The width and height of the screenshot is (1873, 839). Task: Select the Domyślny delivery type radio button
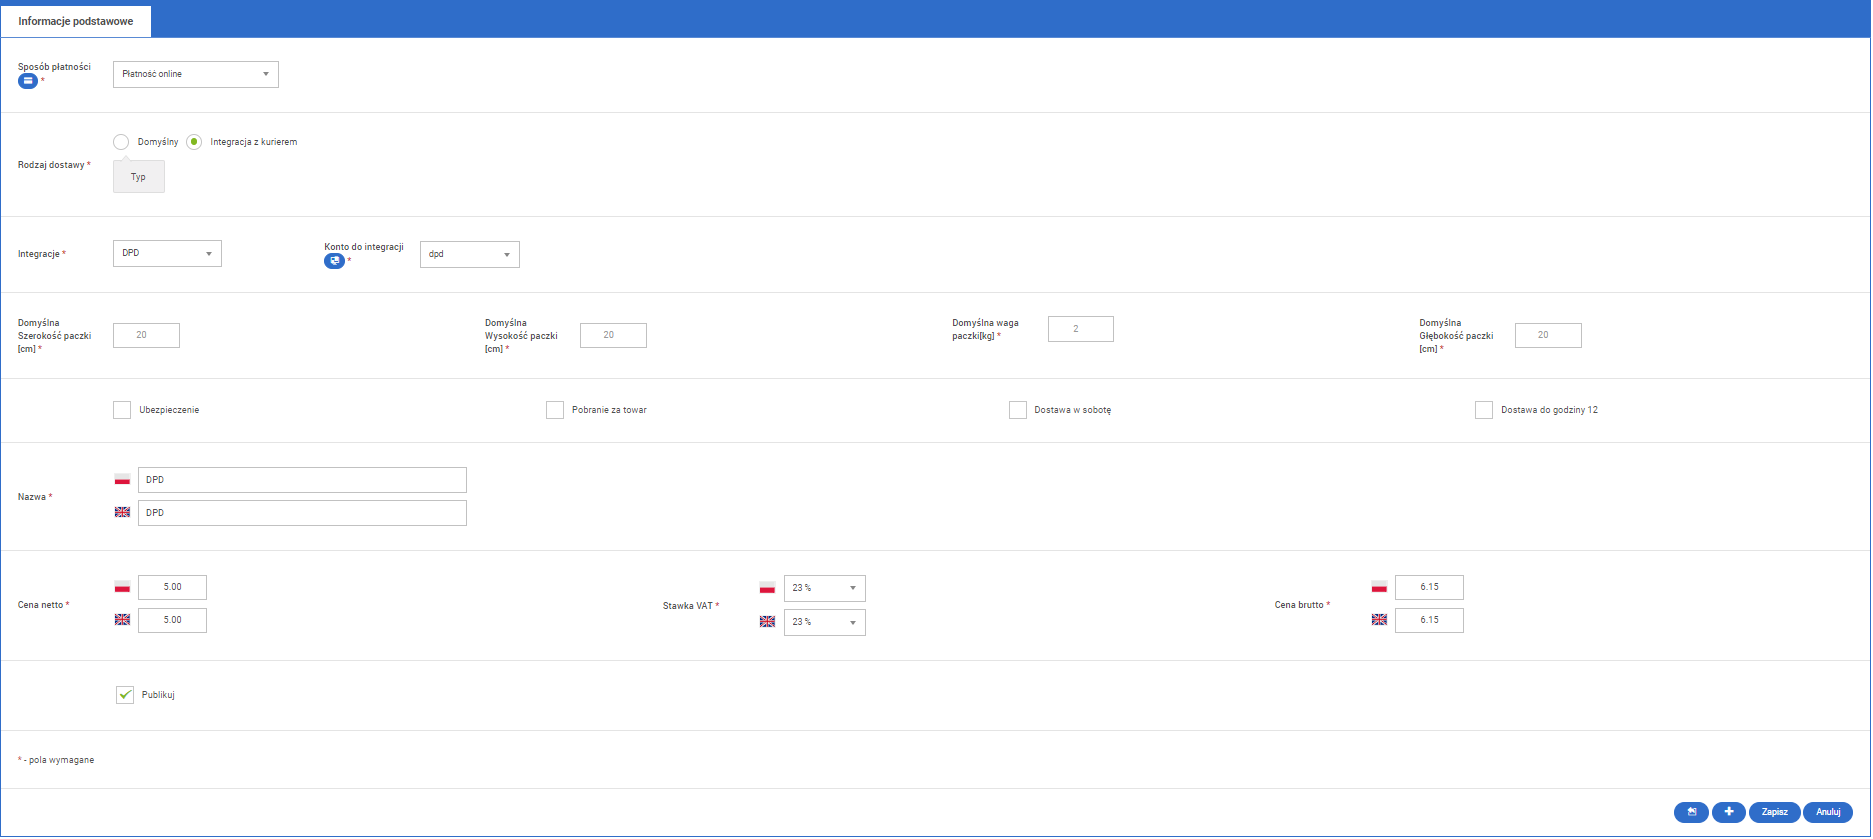click(121, 142)
